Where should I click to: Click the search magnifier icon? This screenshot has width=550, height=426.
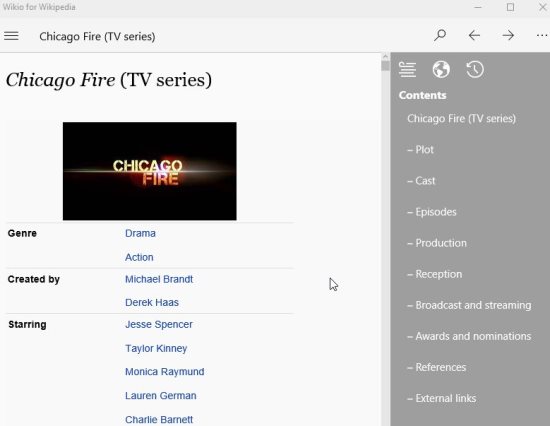tap(440, 35)
